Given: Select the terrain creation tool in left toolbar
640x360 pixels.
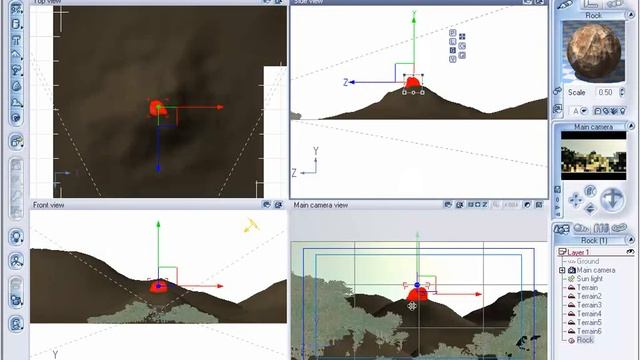Looking at the screenshot, I should (x=16, y=54).
